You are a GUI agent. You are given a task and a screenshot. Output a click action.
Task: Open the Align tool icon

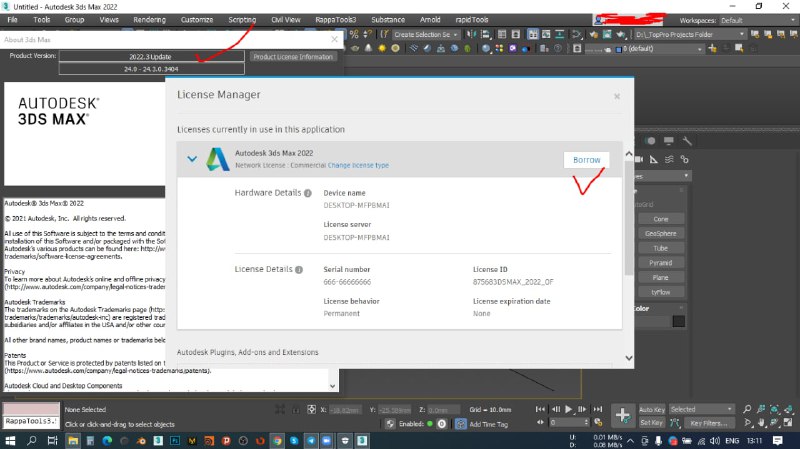tap(485, 34)
